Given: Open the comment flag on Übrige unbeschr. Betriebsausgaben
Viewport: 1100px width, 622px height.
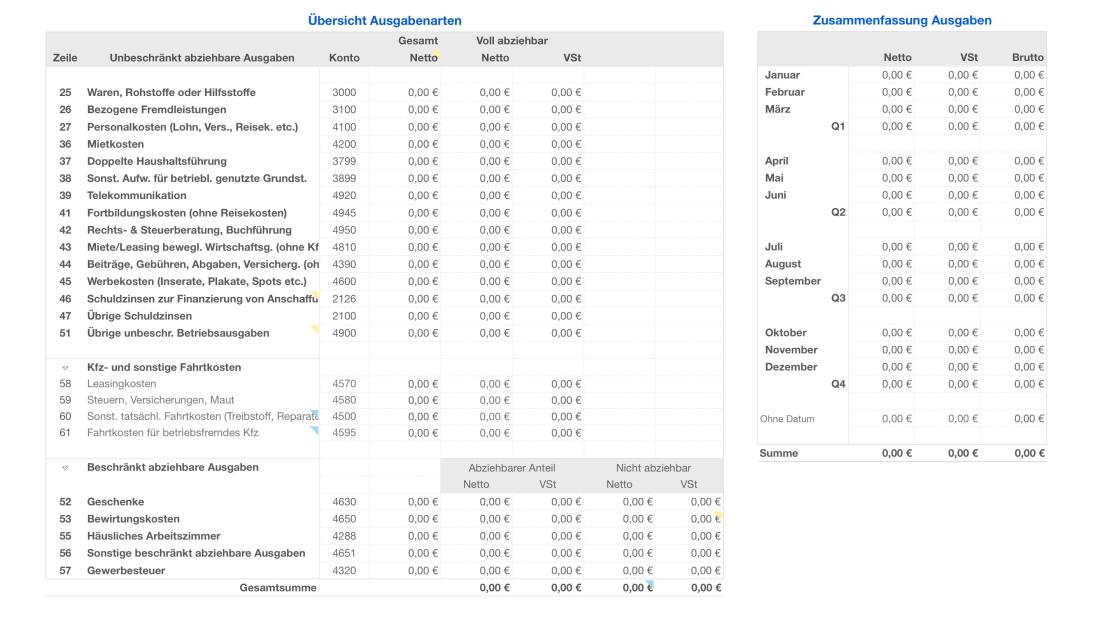Looking at the screenshot, I should (x=314, y=329).
